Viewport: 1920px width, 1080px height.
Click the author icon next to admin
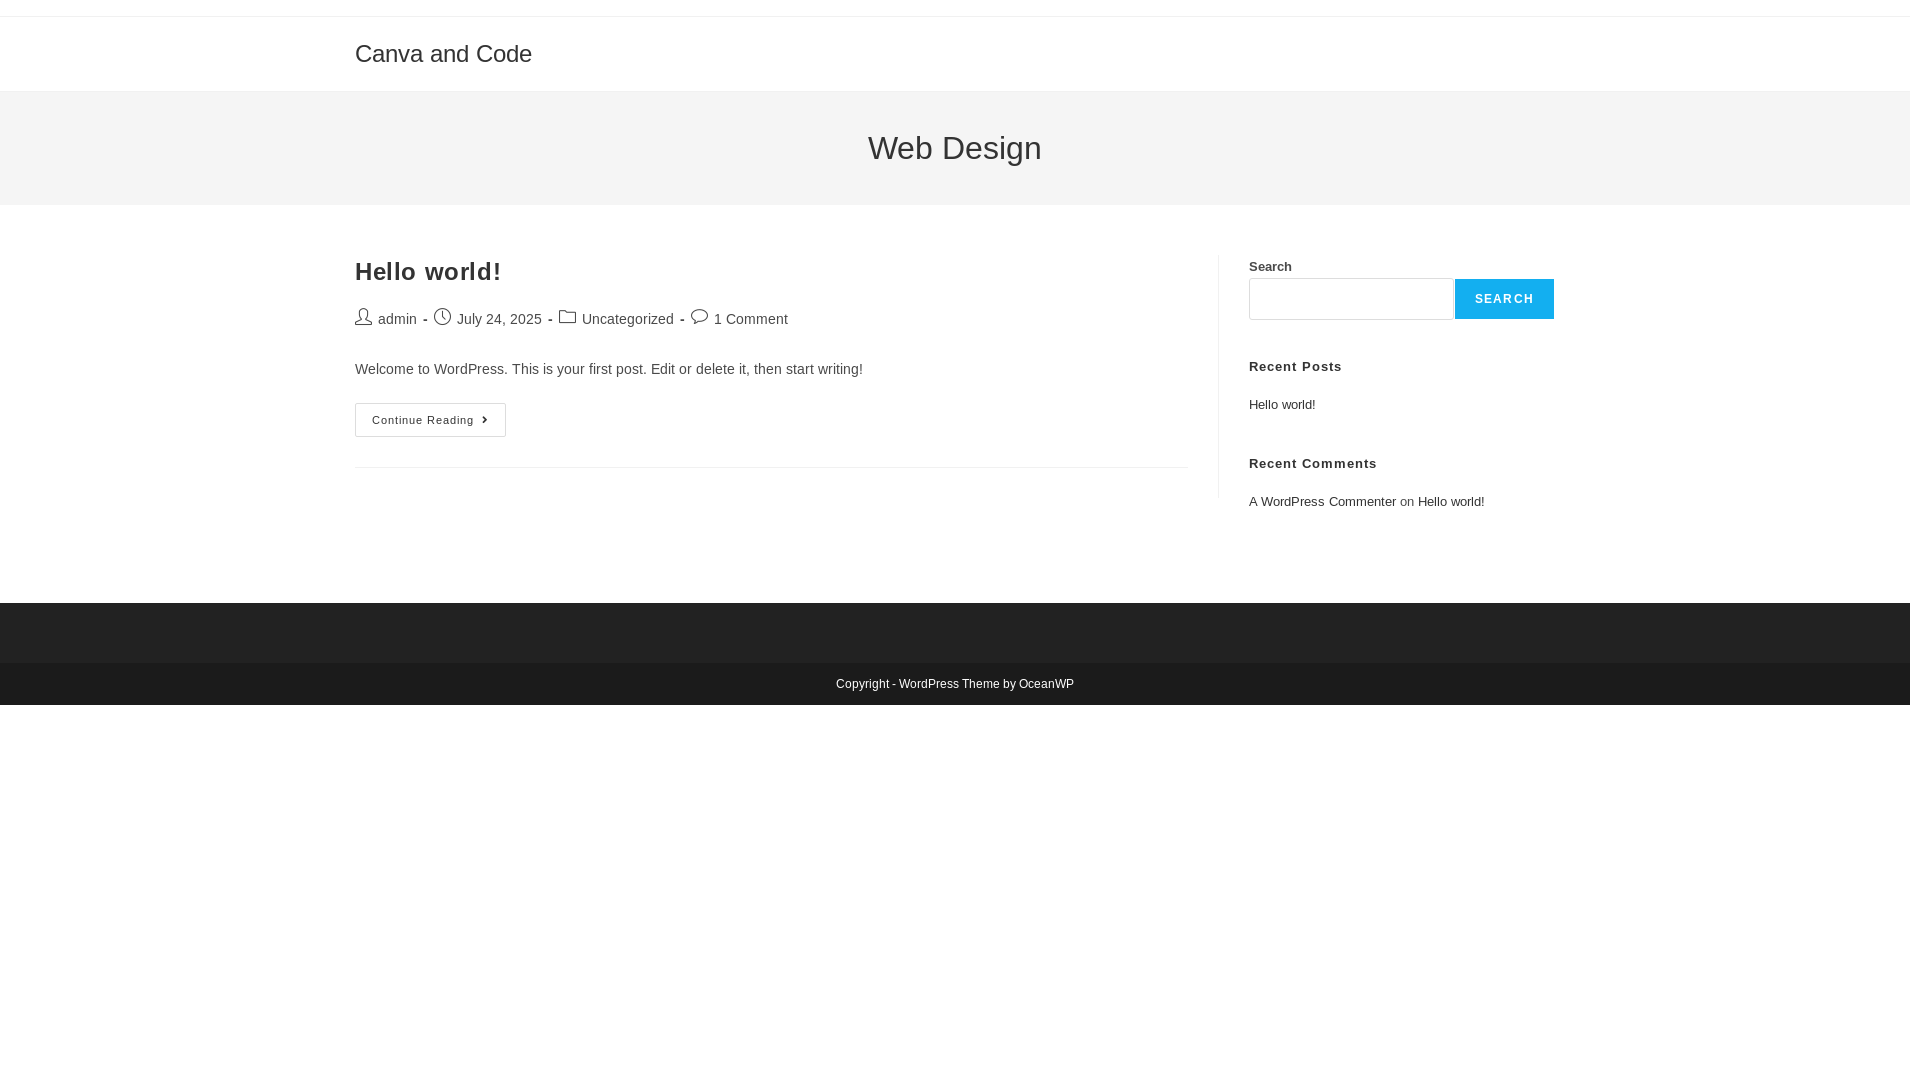363,318
